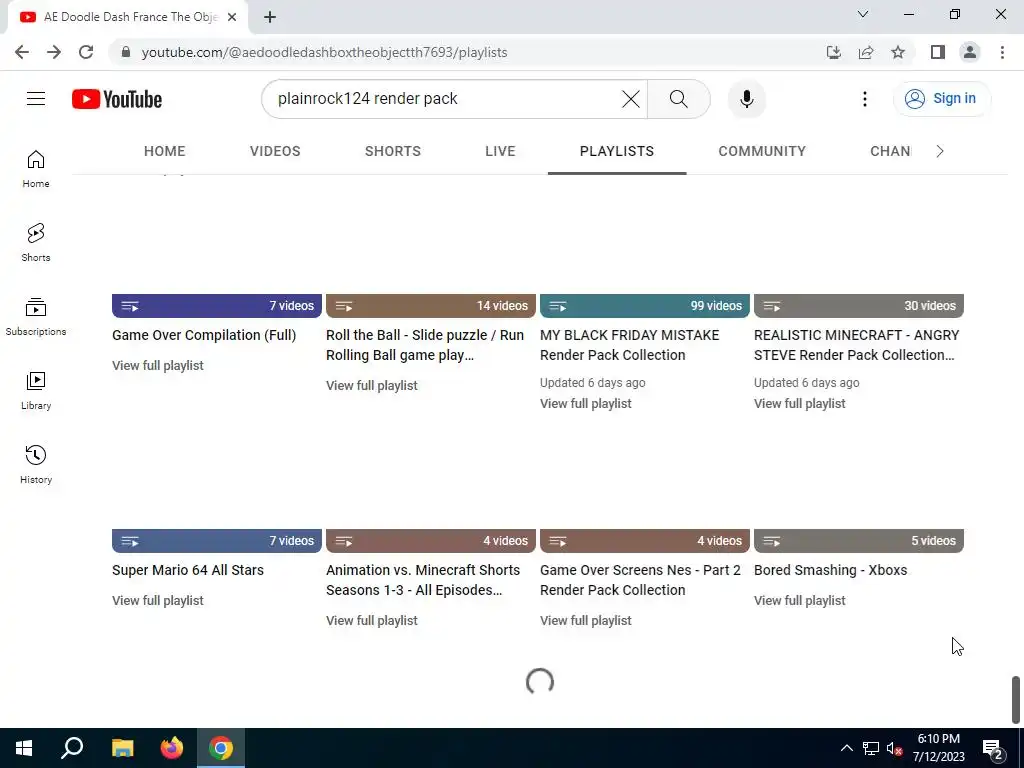Share this page from address bar
1024x768 pixels.
866,52
